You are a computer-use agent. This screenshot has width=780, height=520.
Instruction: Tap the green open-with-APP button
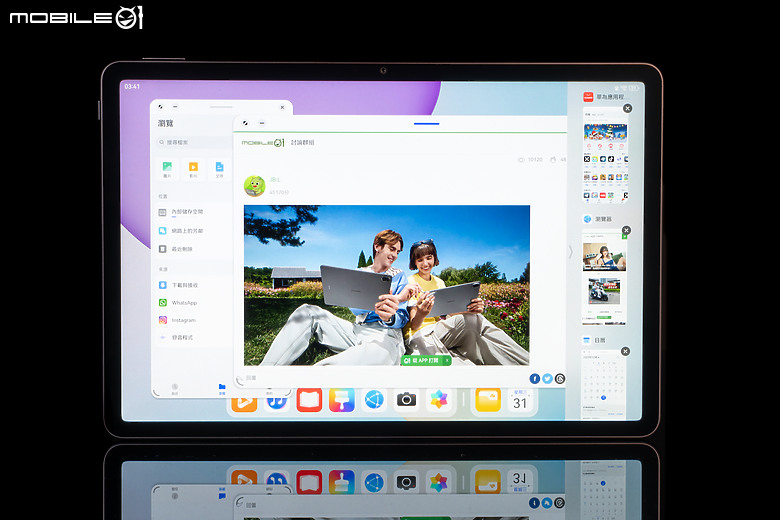[422, 360]
